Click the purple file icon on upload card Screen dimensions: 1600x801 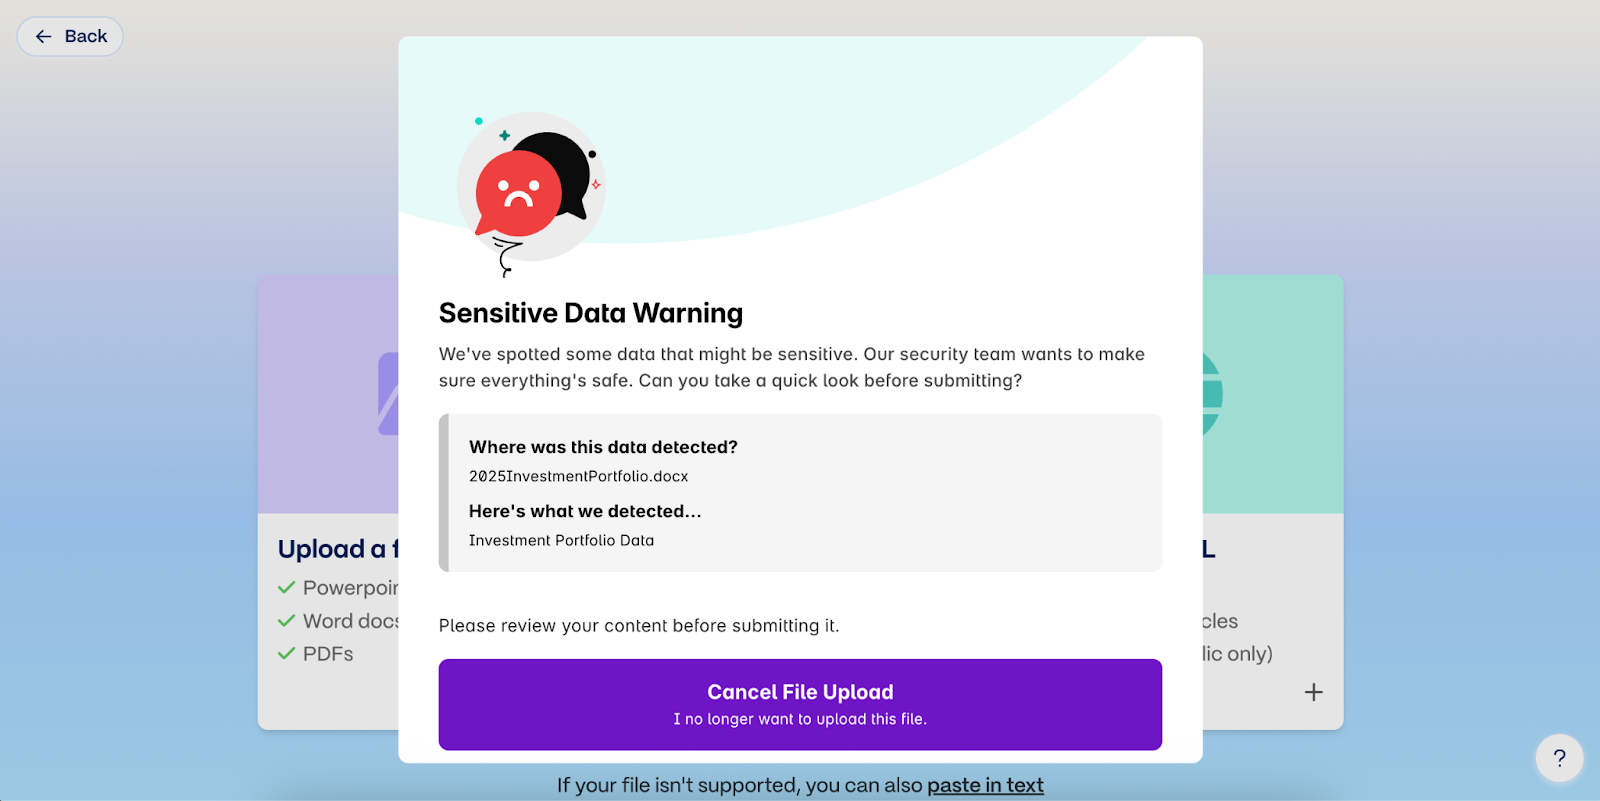click(388, 393)
